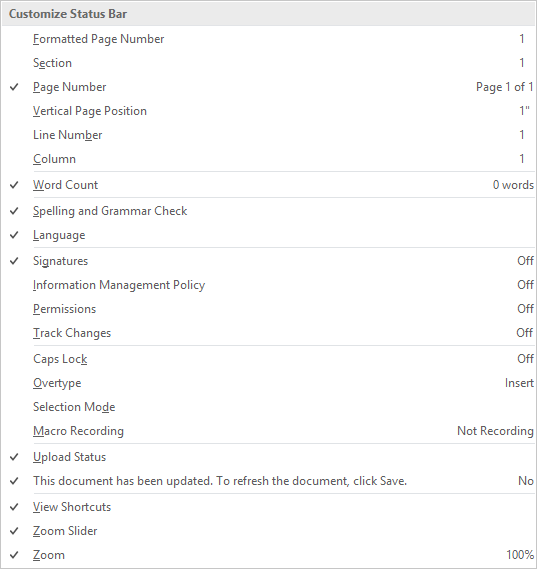Uncheck Word Count in status bar menu
537x569 pixels.
tap(268, 185)
